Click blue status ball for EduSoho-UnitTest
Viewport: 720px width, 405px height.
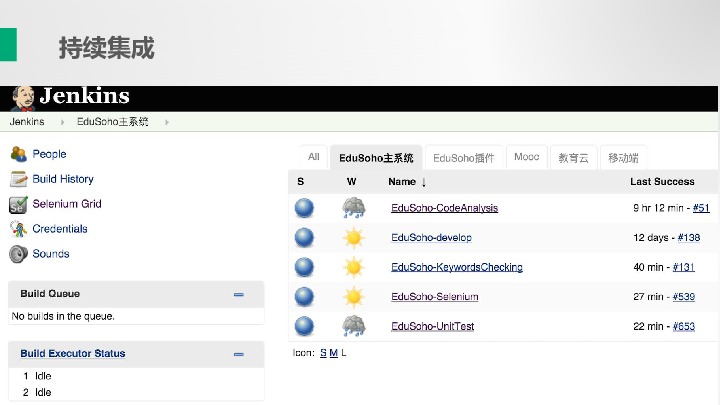(304, 326)
